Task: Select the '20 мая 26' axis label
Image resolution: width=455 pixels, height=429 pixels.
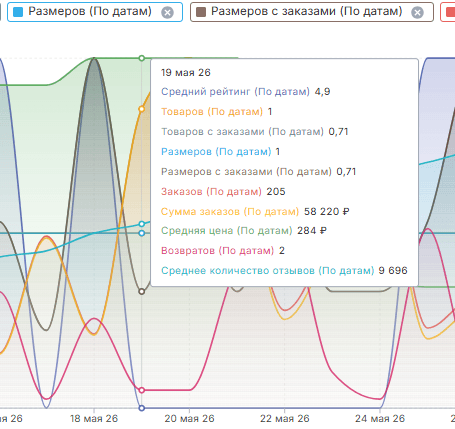Action: pyautogui.click(x=189, y=419)
